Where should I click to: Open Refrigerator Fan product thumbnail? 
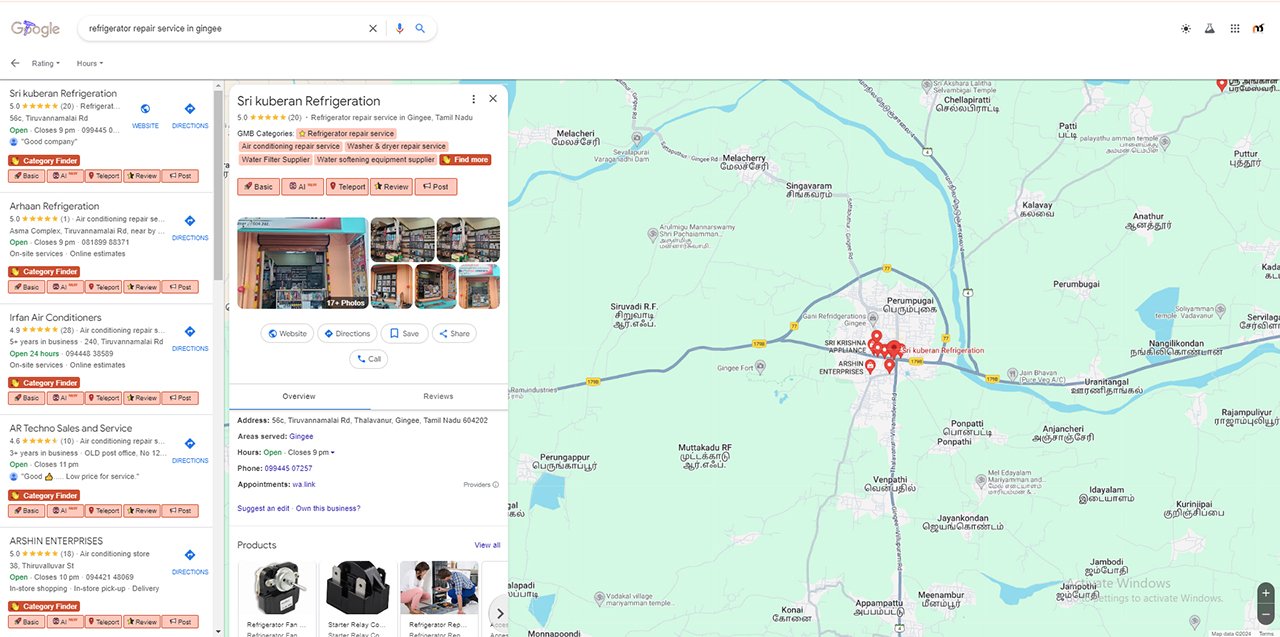pyautogui.click(x=276, y=587)
